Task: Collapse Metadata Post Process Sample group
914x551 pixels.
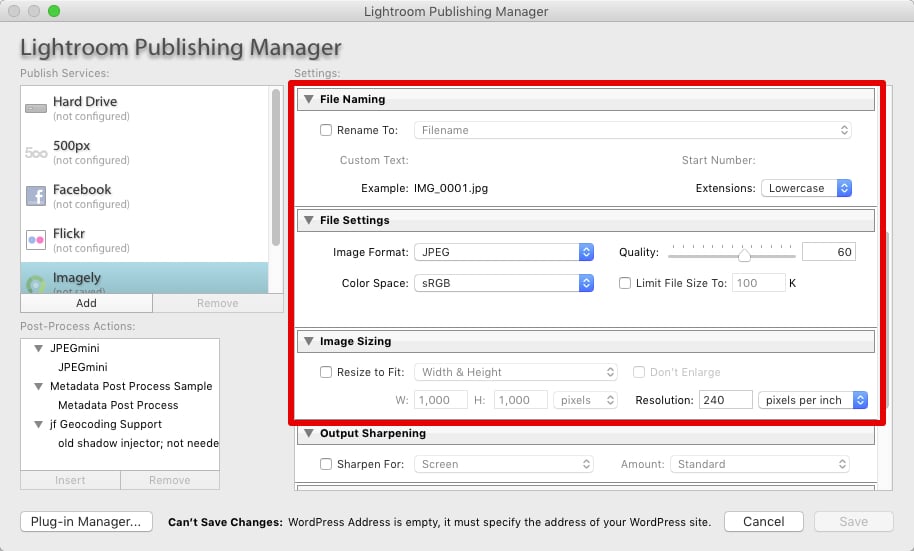Action: pyautogui.click(x=38, y=386)
